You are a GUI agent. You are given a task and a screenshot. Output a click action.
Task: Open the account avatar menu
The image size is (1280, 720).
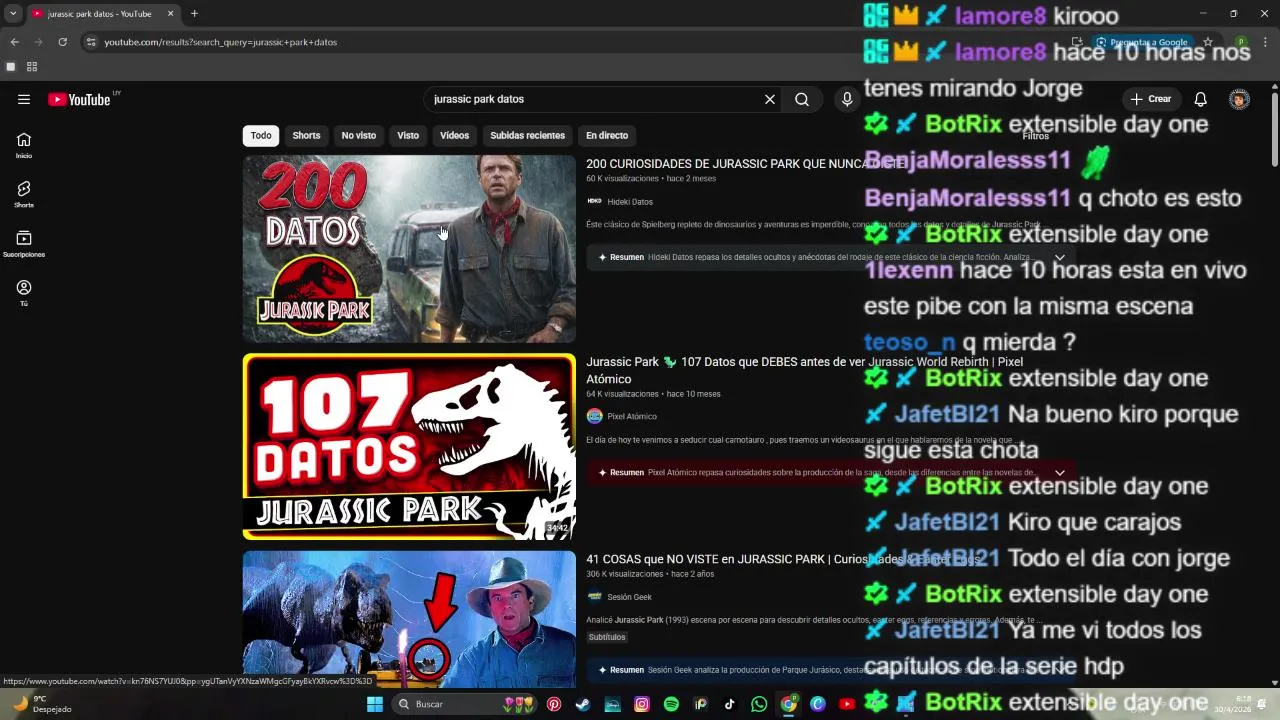click(1239, 99)
